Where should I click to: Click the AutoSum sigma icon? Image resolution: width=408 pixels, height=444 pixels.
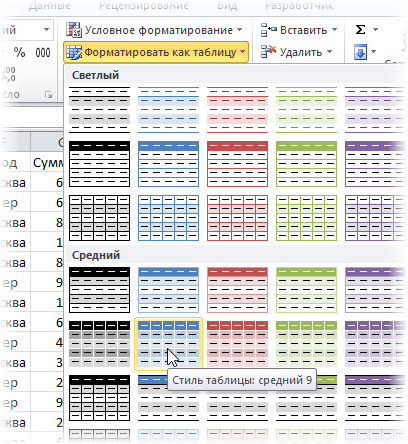pyautogui.click(x=360, y=30)
